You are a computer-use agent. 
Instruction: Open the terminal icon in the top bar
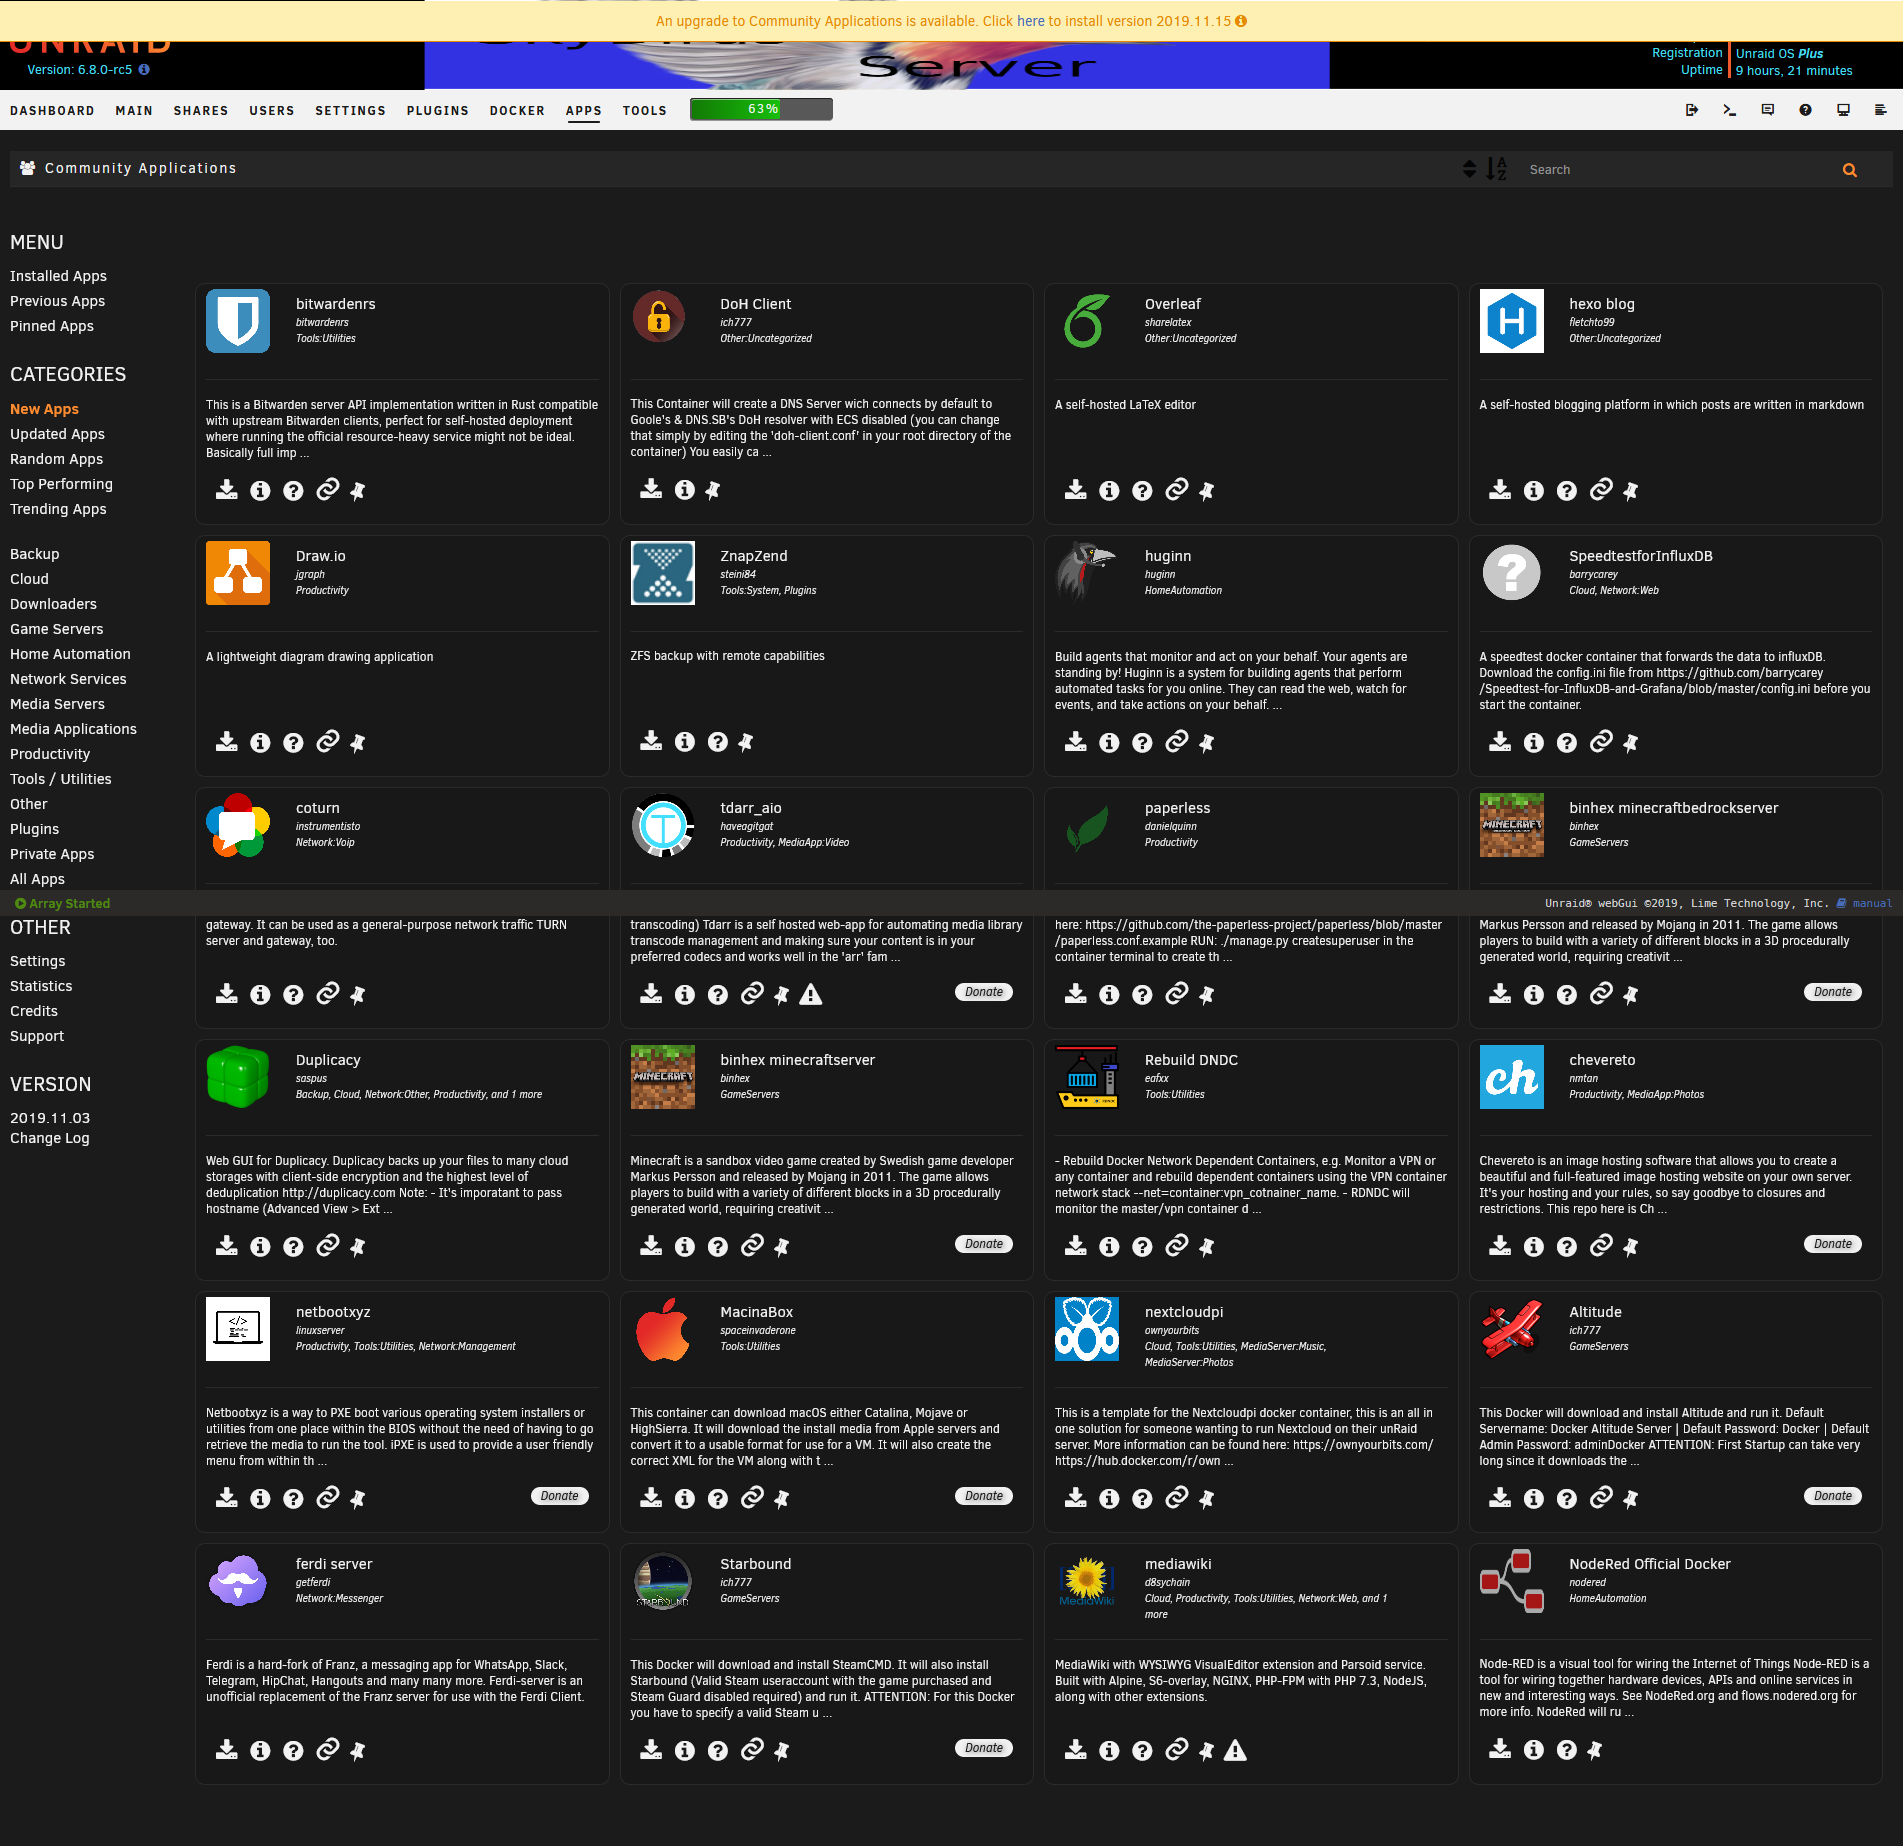click(1729, 110)
